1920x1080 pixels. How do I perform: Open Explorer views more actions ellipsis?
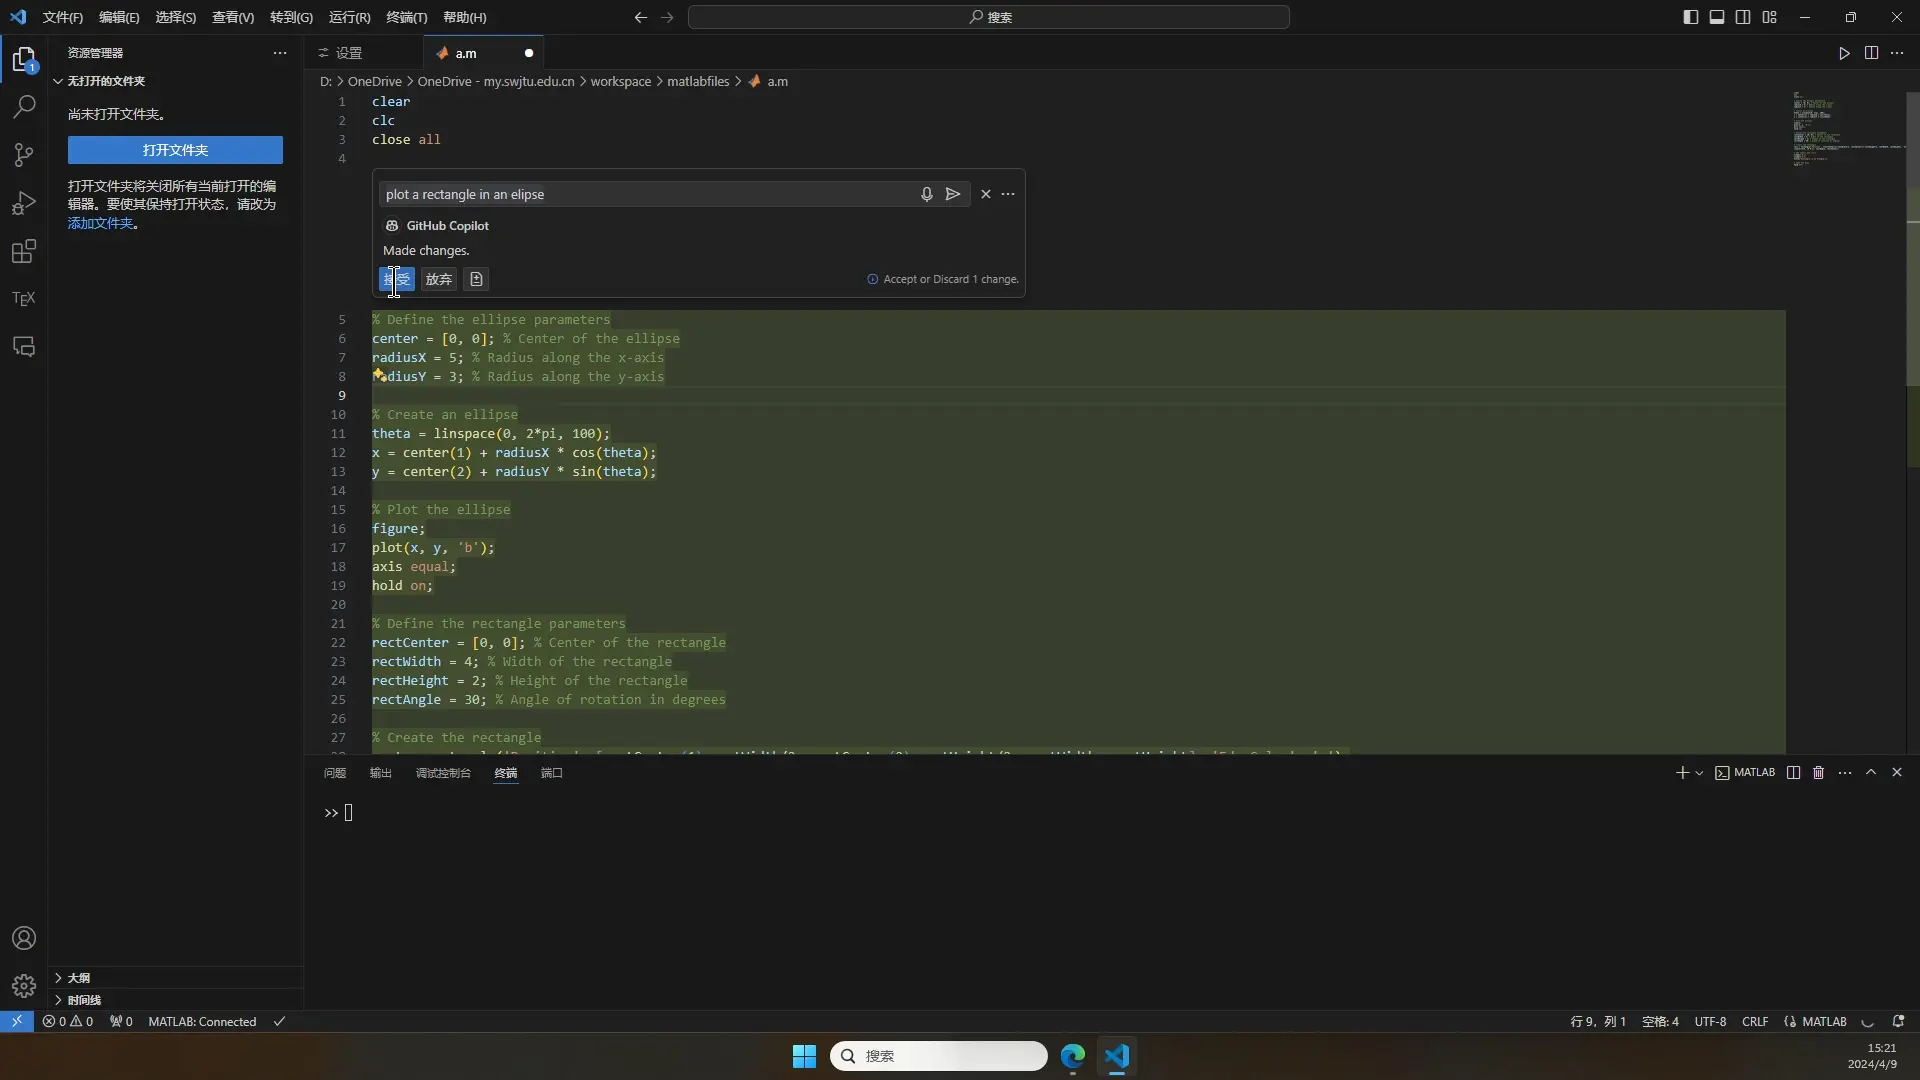tap(280, 53)
